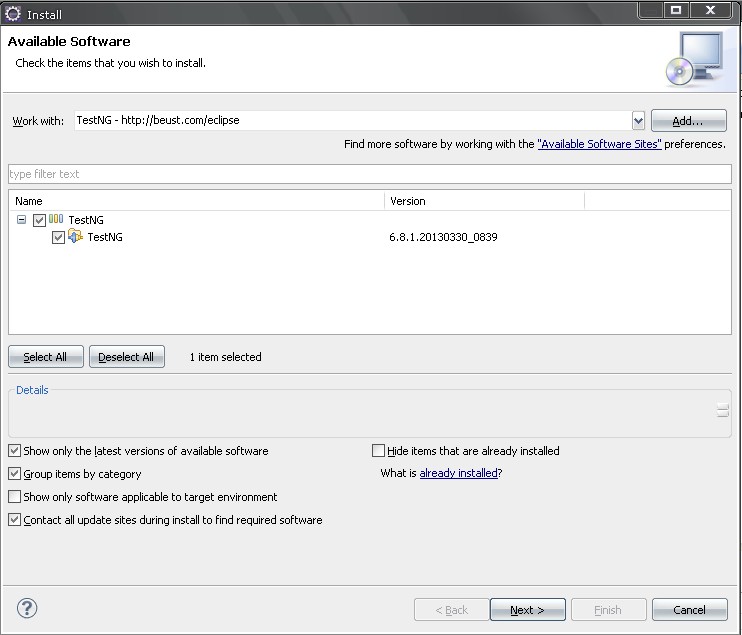Open the already installed link
Image resolution: width=742 pixels, height=635 pixels.
tap(459, 473)
